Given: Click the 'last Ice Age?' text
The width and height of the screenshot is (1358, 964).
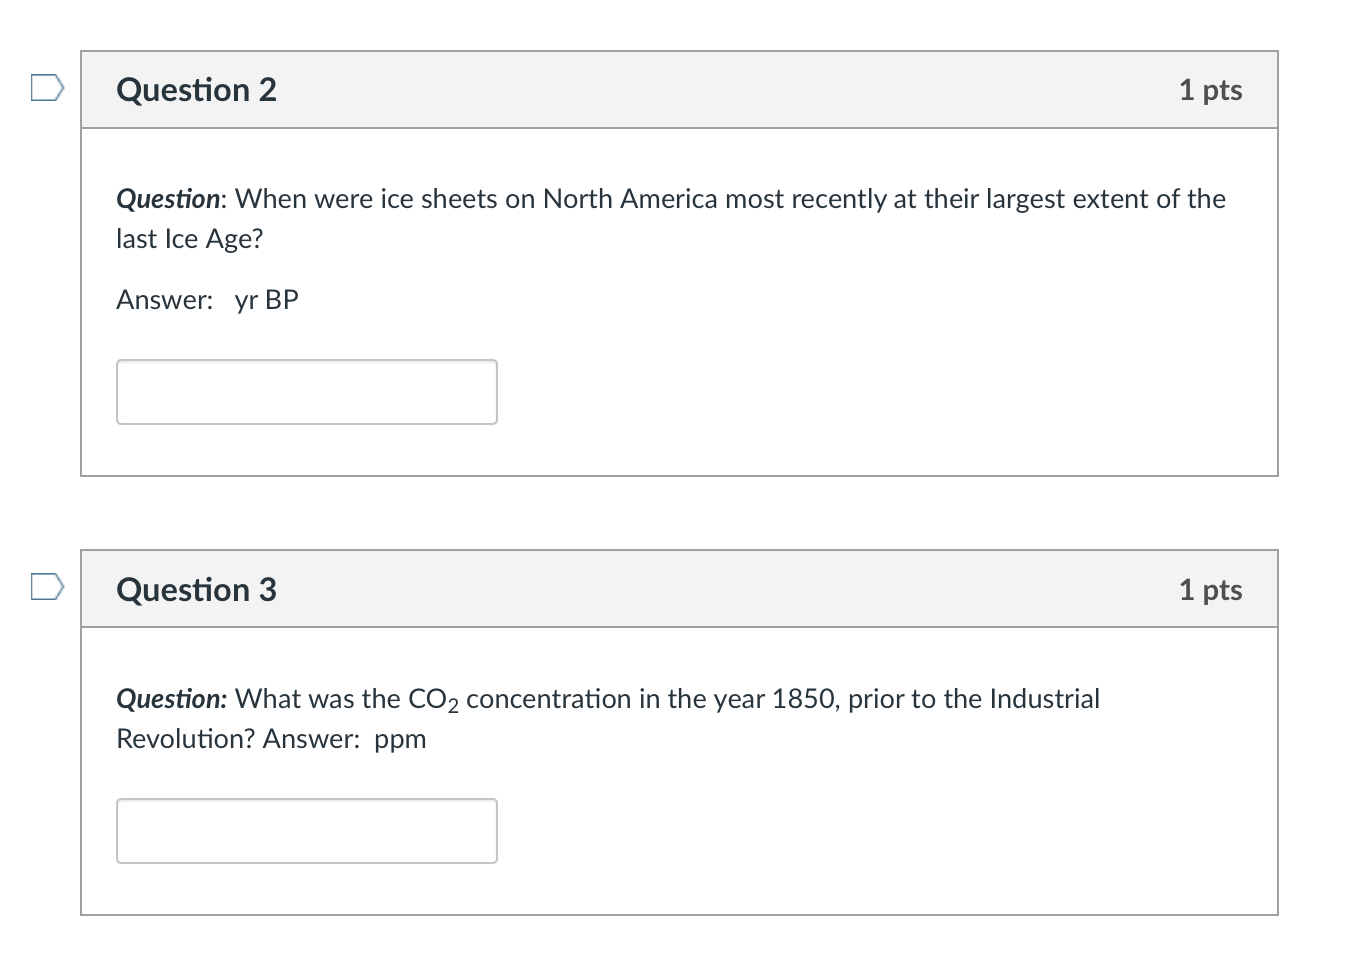Looking at the screenshot, I should pyautogui.click(x=189, y=239).
